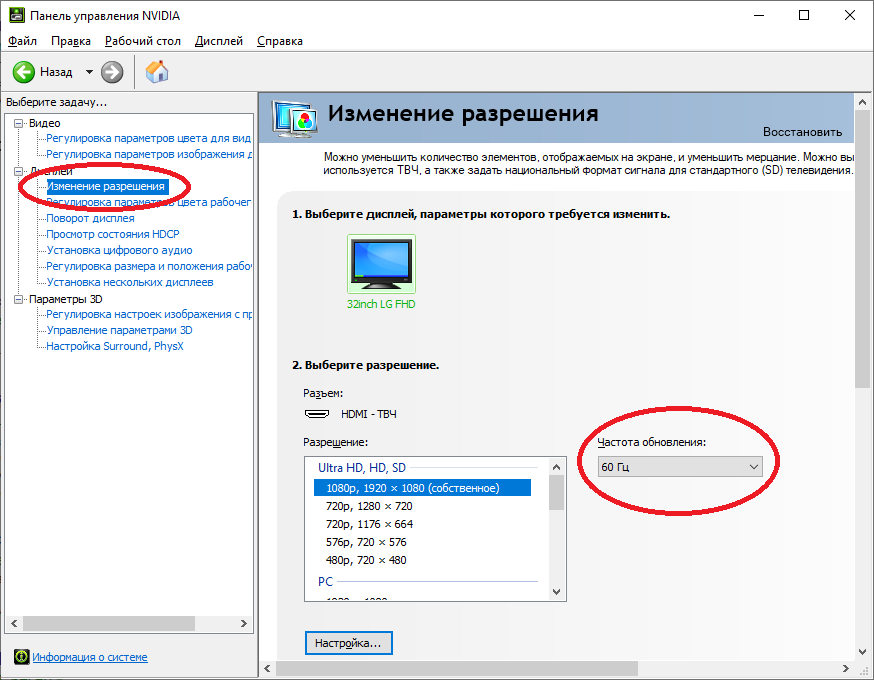874x680 pixels.
Task: Open Управление параметрами 3D tree item
Action: click(x=119, y=330)
